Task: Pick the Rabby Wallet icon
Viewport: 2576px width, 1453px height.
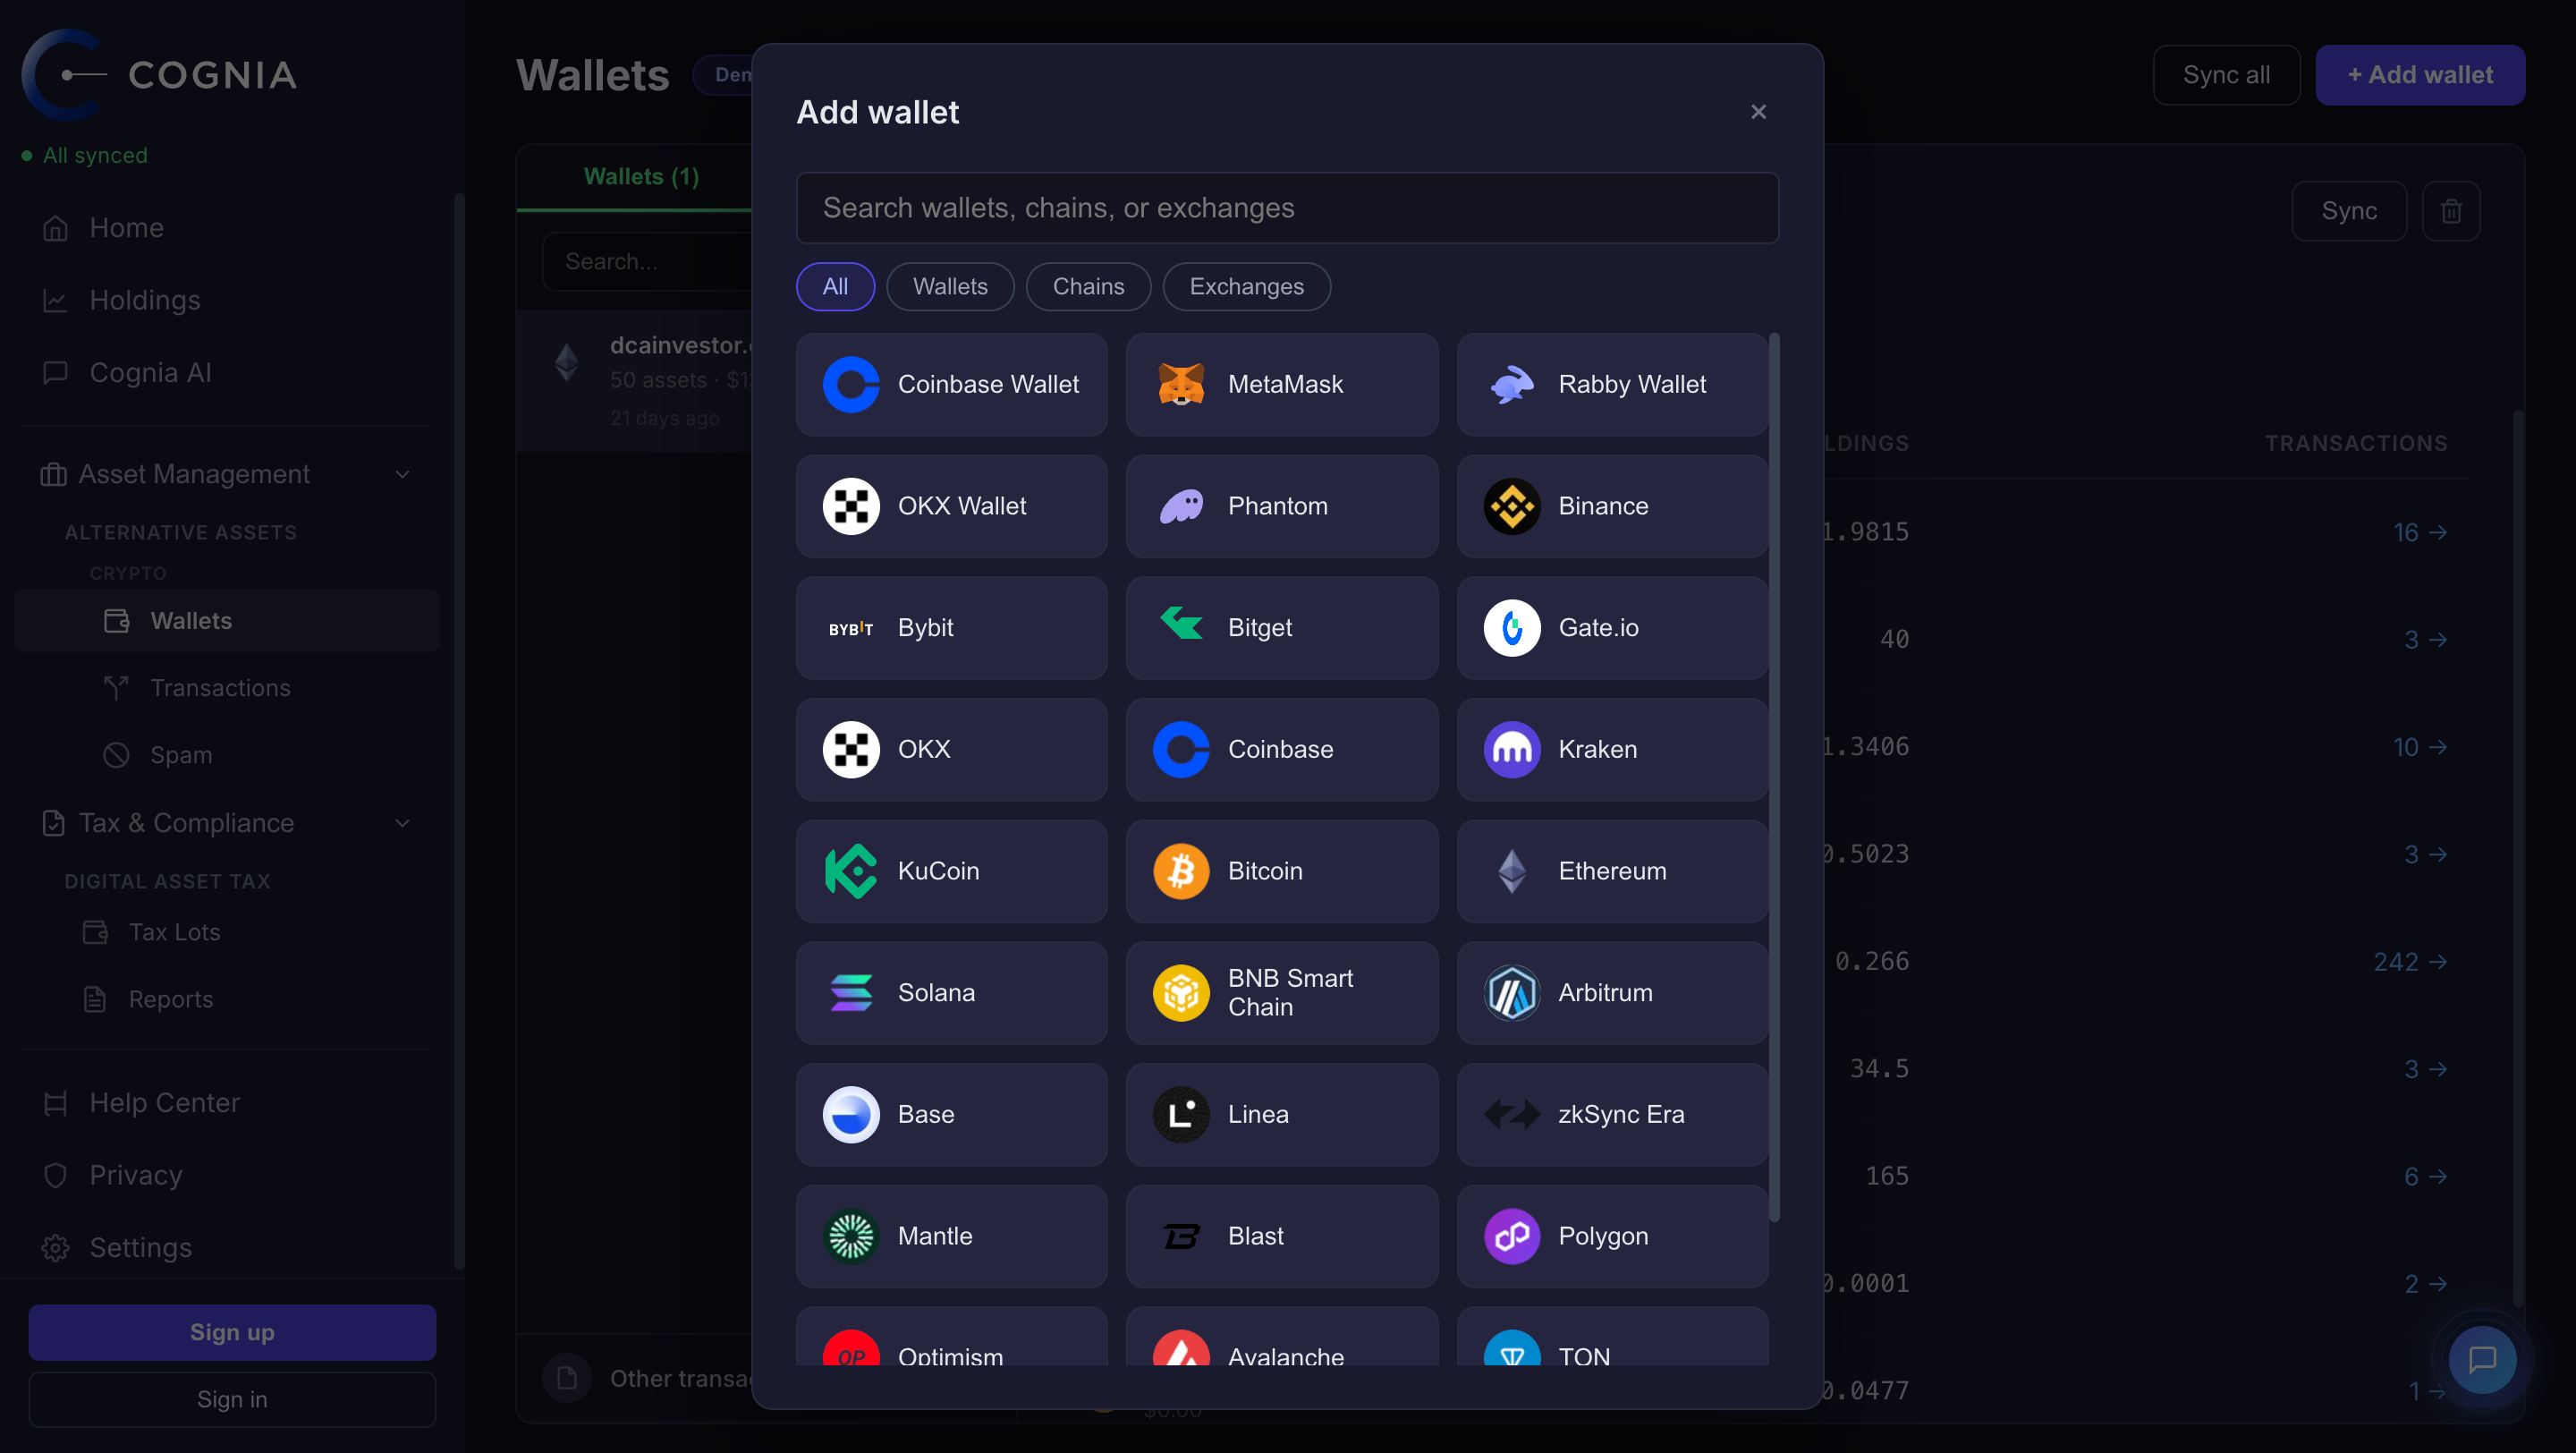Action: click(1512, 384)
